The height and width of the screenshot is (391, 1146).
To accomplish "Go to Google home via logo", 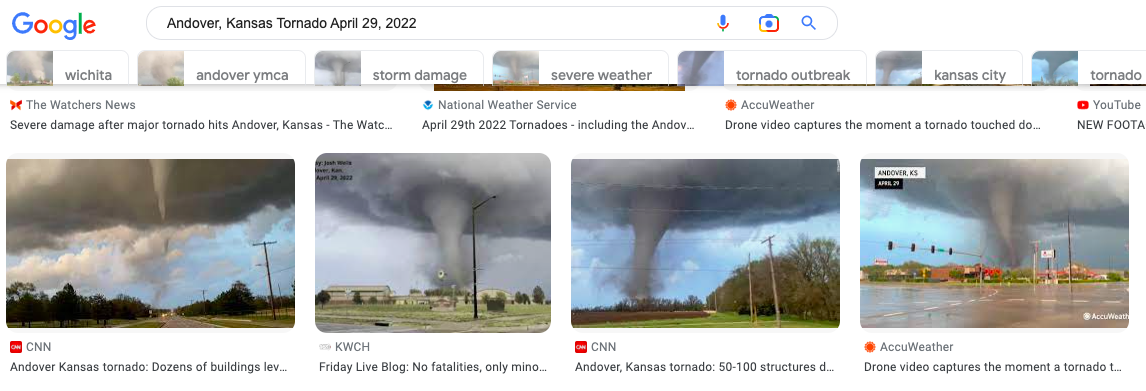I will 54,26.
